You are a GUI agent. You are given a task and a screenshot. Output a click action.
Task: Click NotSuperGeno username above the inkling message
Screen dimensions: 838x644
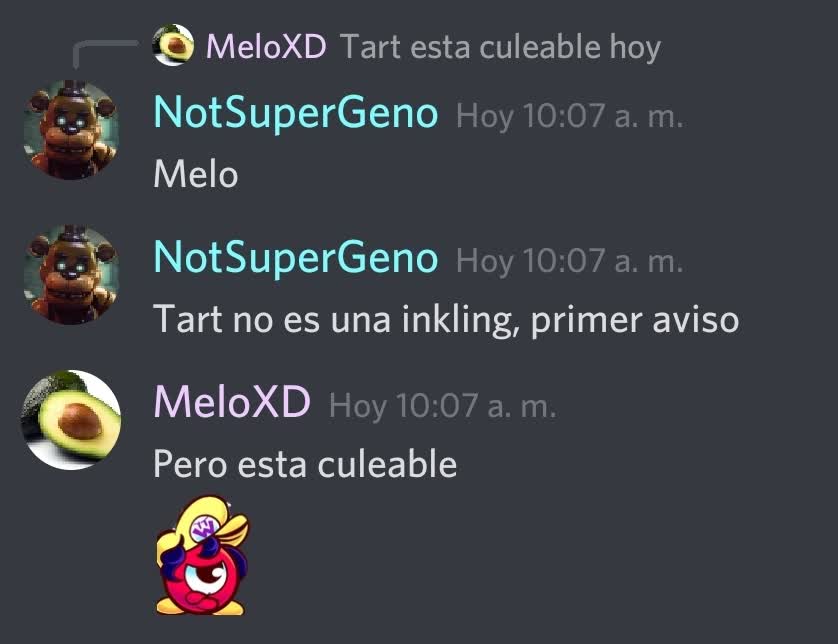296,258
